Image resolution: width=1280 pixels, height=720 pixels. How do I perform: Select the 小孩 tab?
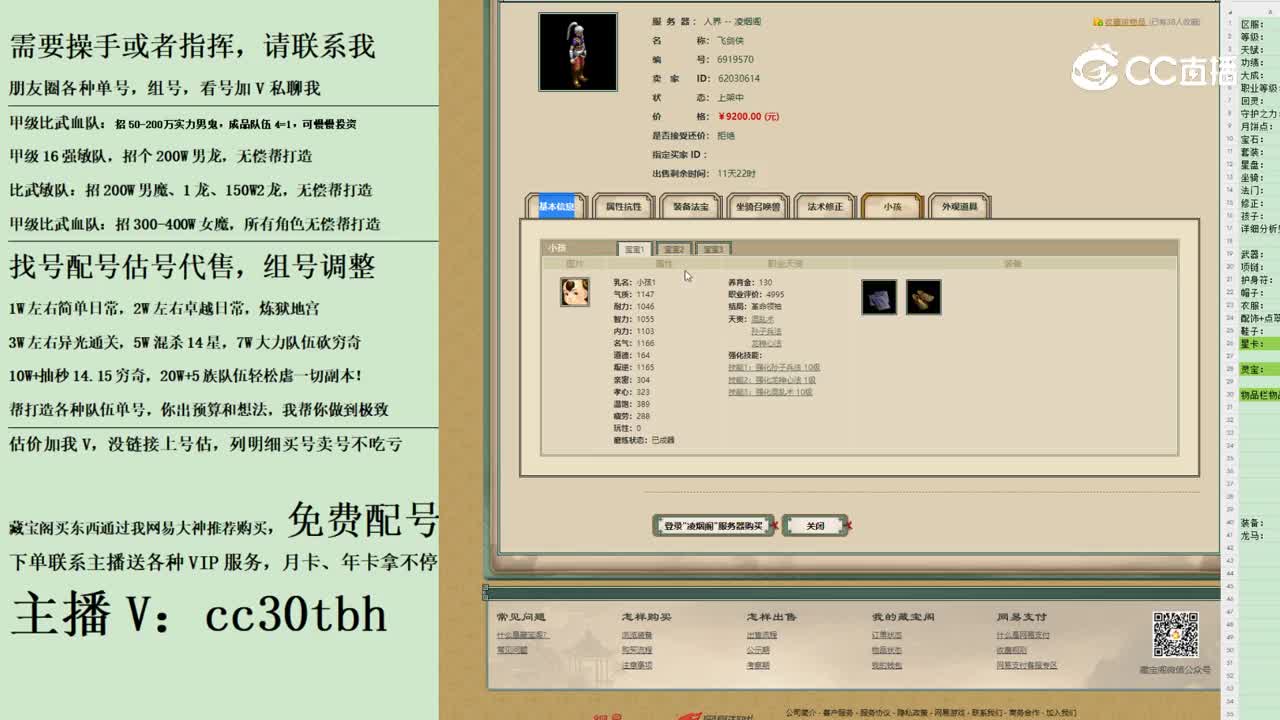pyautogui.click(x=892, y=206)
